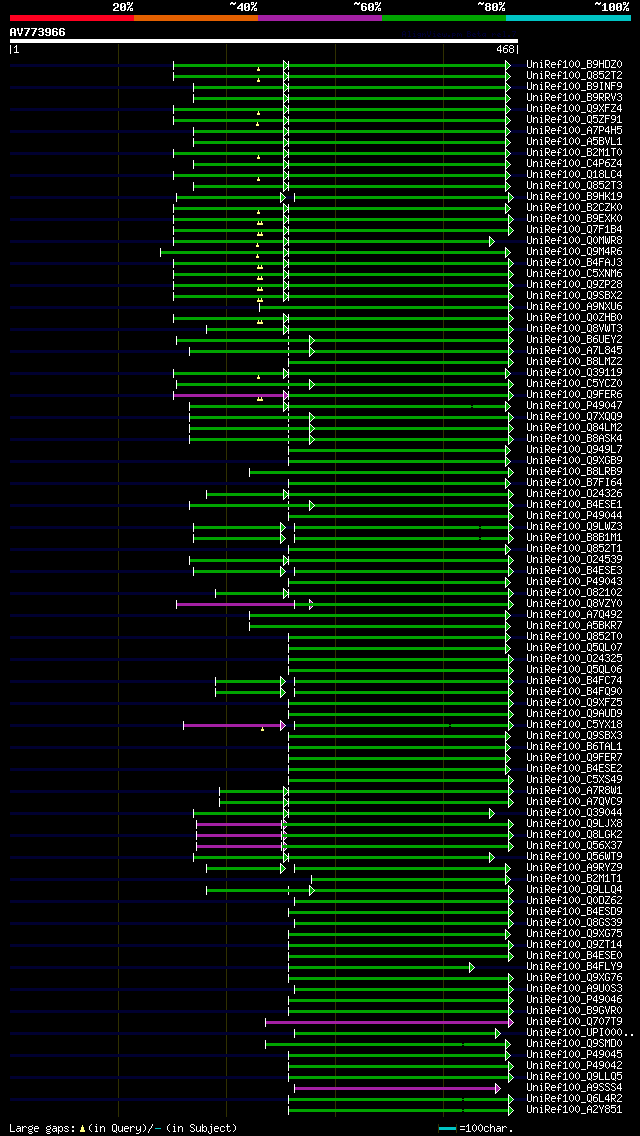Click the magenta segment in UniRef100_Q9FER6 row
The image size is (640, 1136).
click(229, 395)
